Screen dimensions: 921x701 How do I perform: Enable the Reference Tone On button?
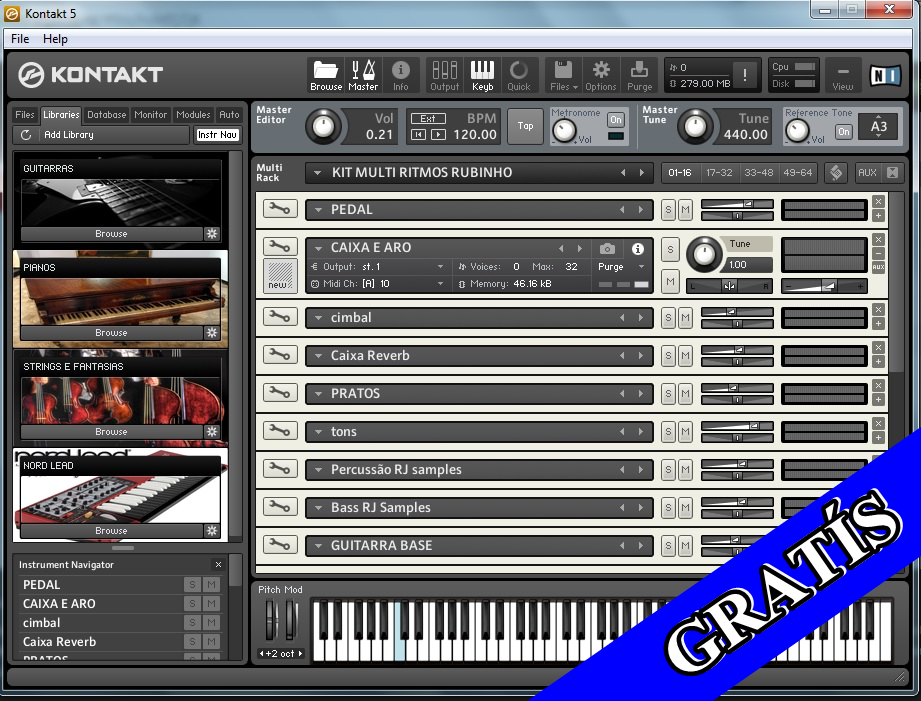pos(843,132)
